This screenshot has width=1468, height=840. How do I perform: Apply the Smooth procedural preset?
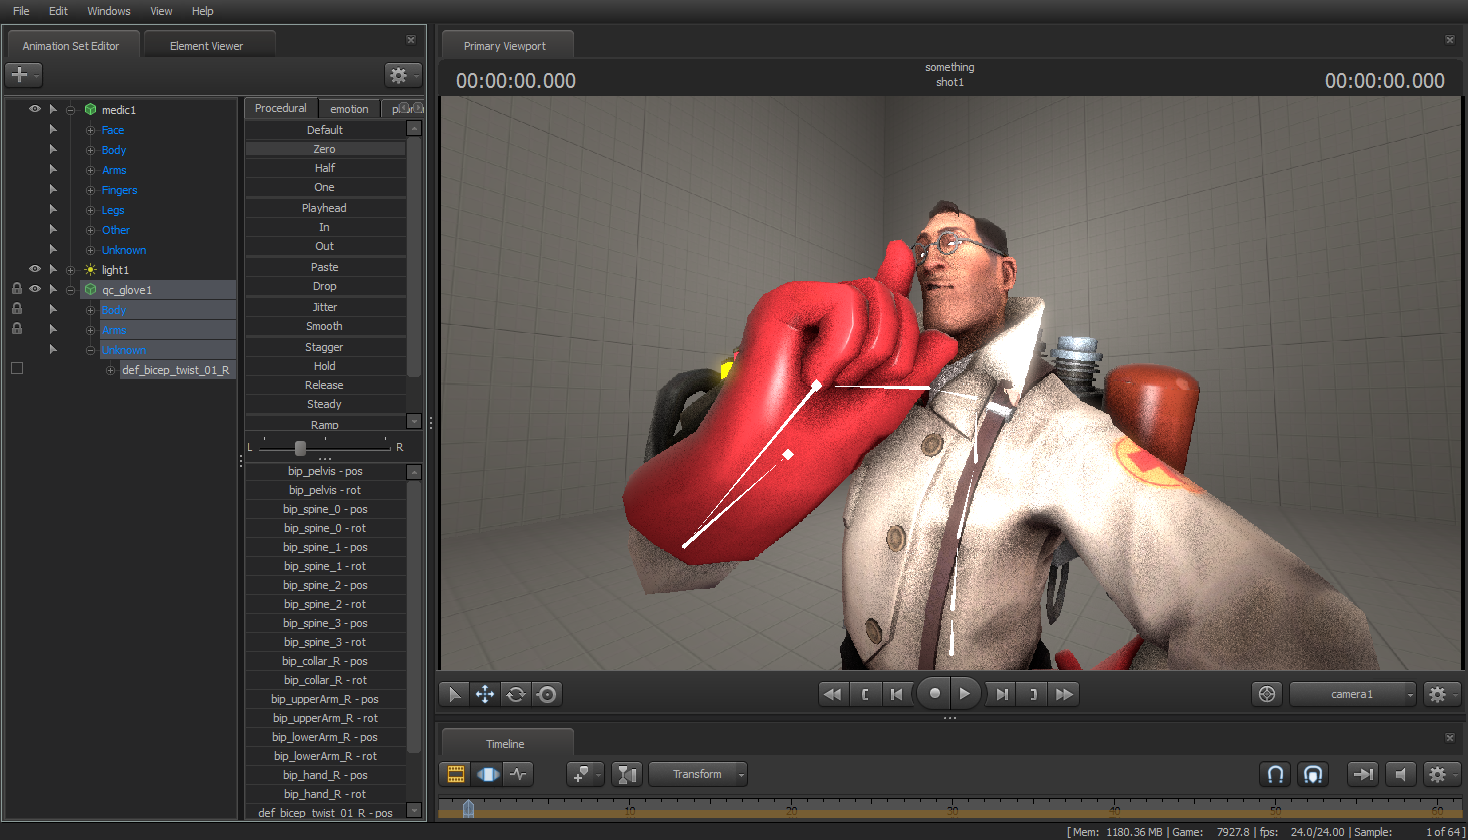tap(325, 326)
